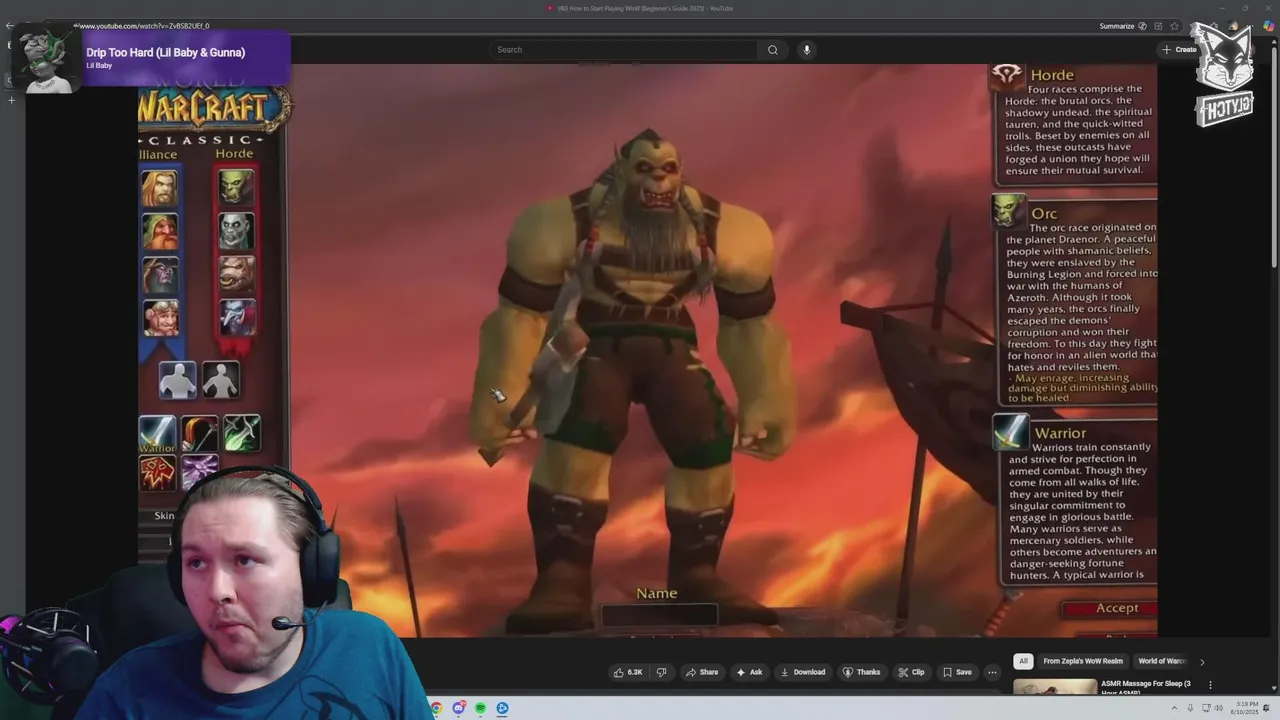Click the Orc description portrait icon
The image size is (1280, 720).
(1009, 211)
